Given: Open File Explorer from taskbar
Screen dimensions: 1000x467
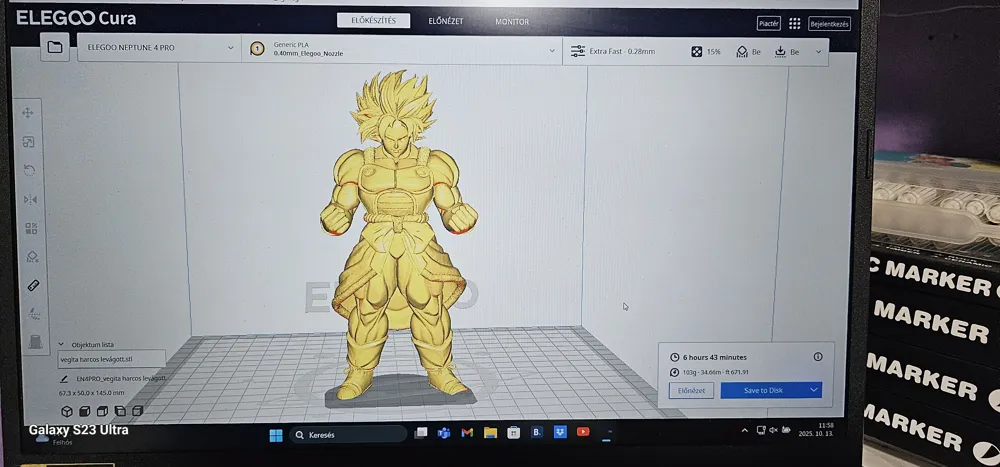Looking at the screenshot, I should tap(490, 433).
